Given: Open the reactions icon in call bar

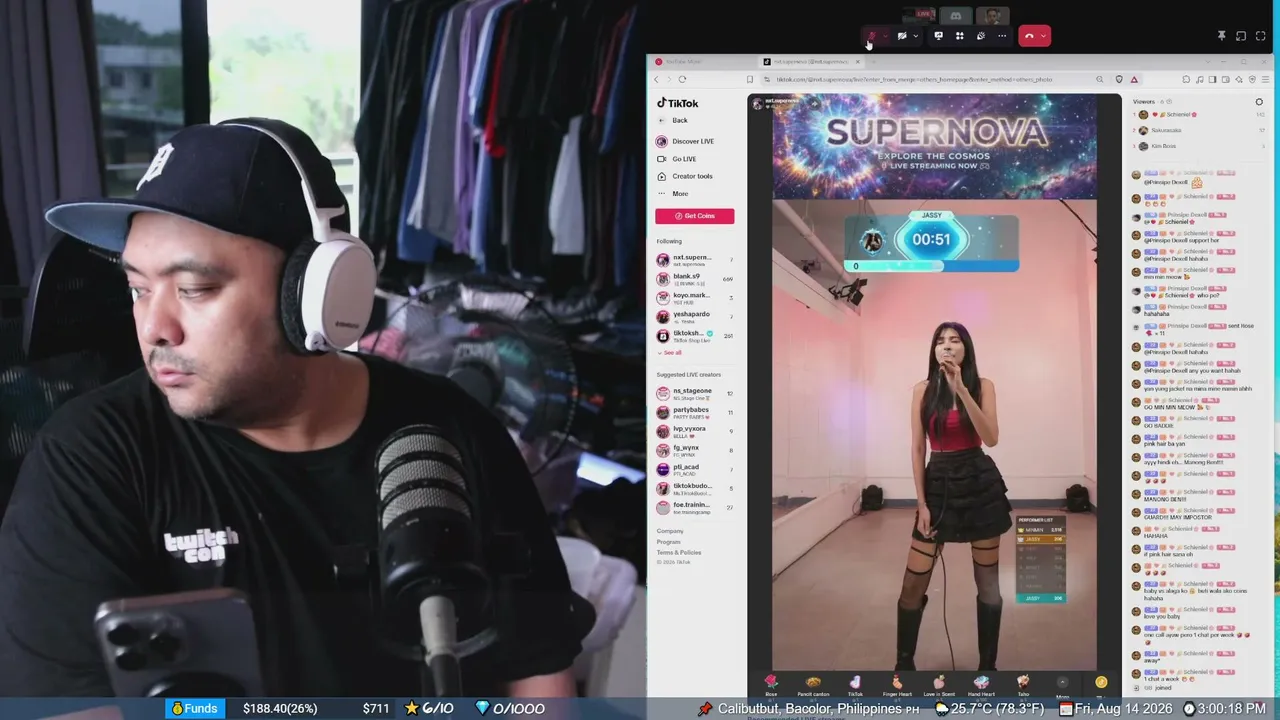Looking at the screenshot, I should pyautogui.click(x=980, y=36).
